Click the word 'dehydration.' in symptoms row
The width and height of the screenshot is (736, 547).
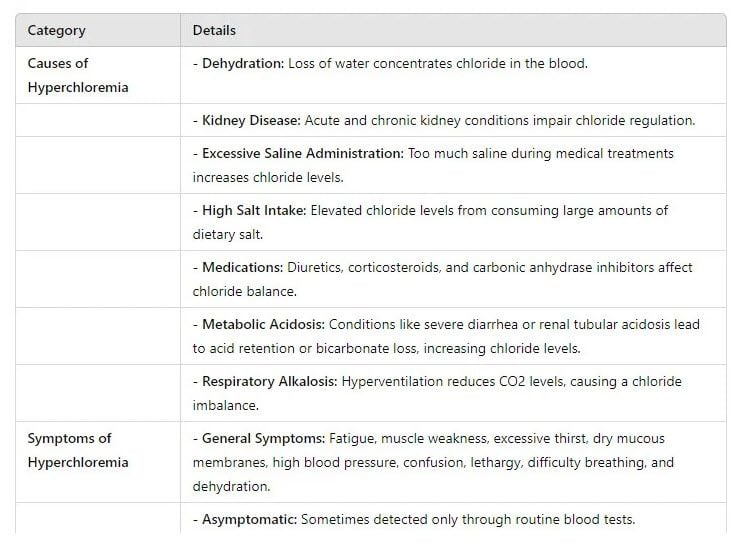(x=231, y=486)
